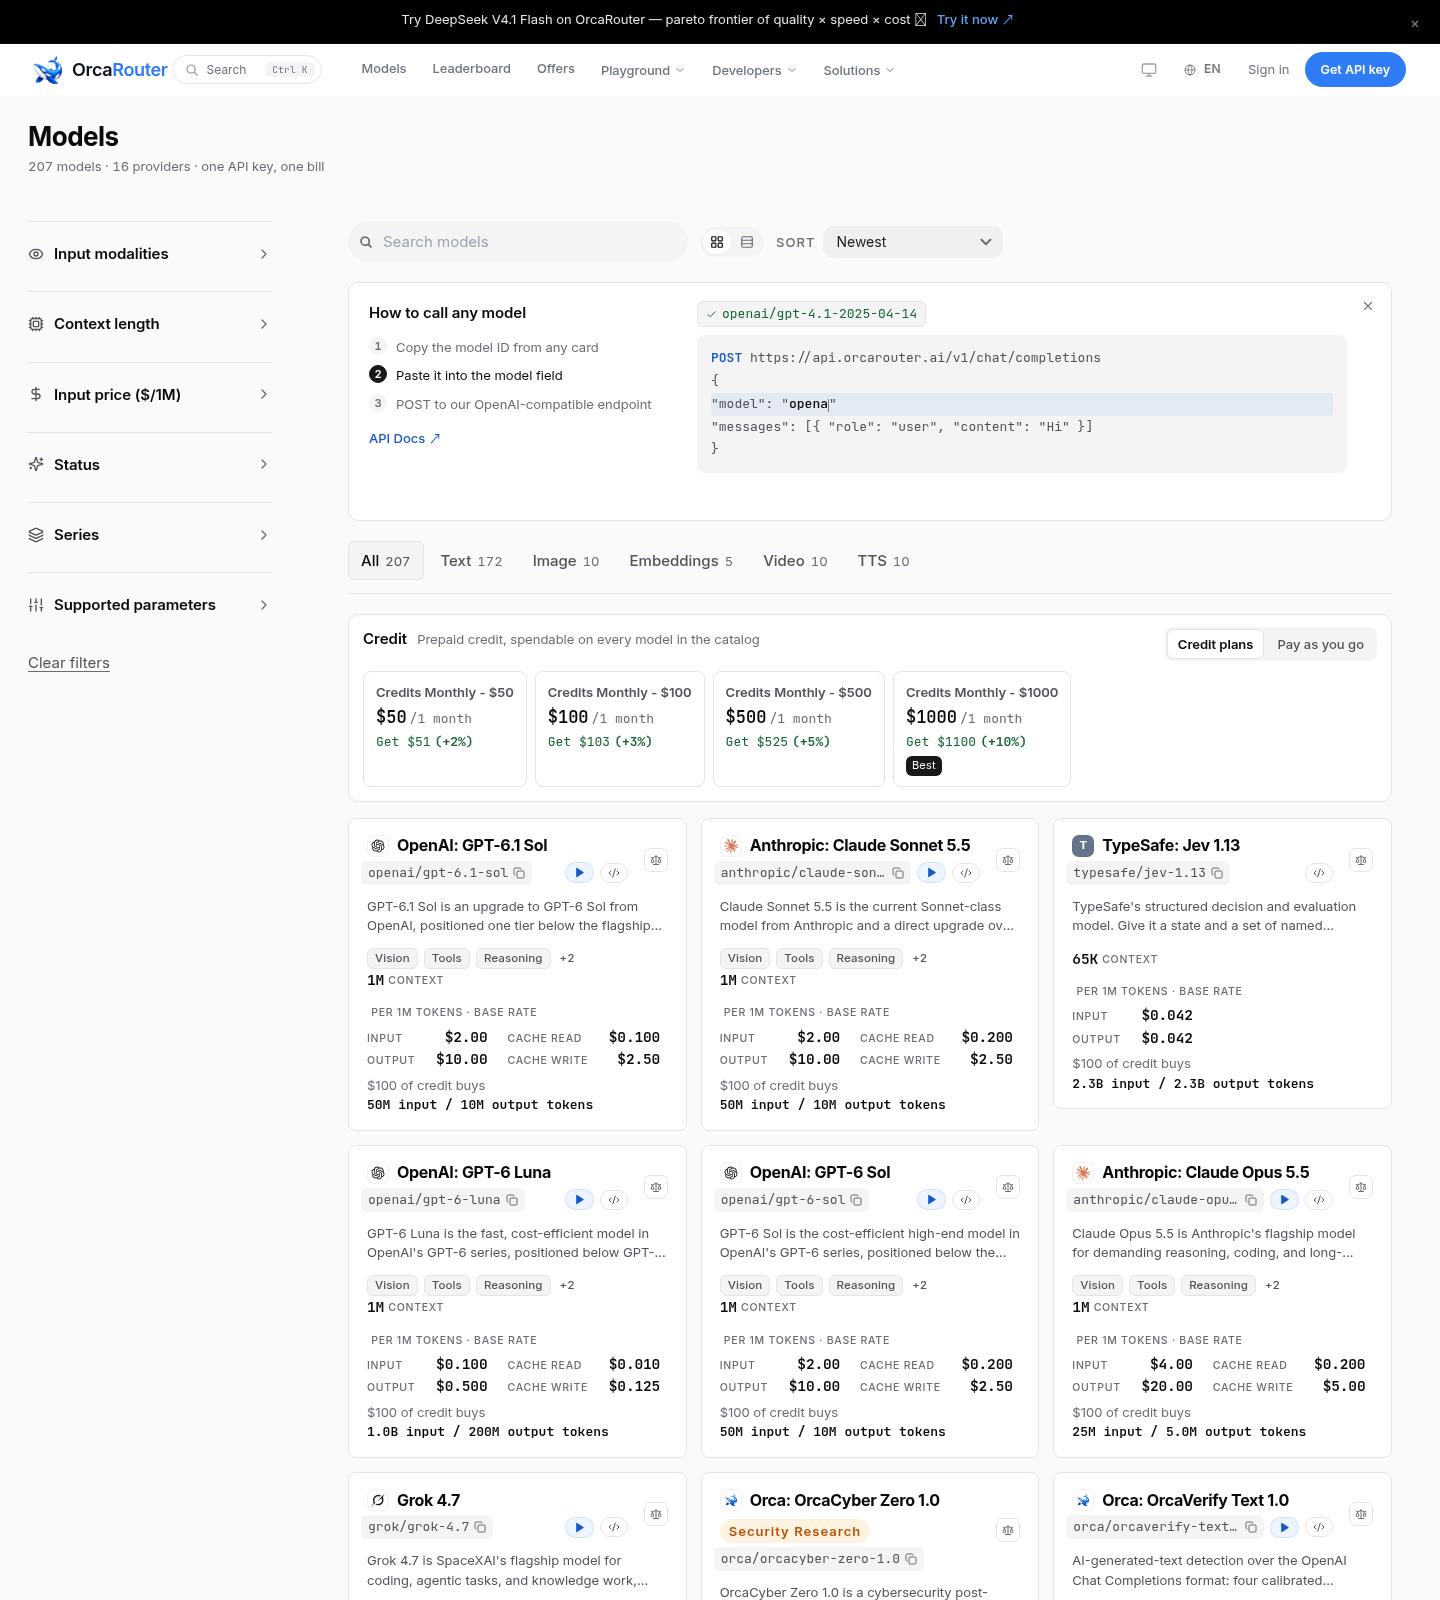
Task: Focus the Search models field
Action: [x=518, y=242]
